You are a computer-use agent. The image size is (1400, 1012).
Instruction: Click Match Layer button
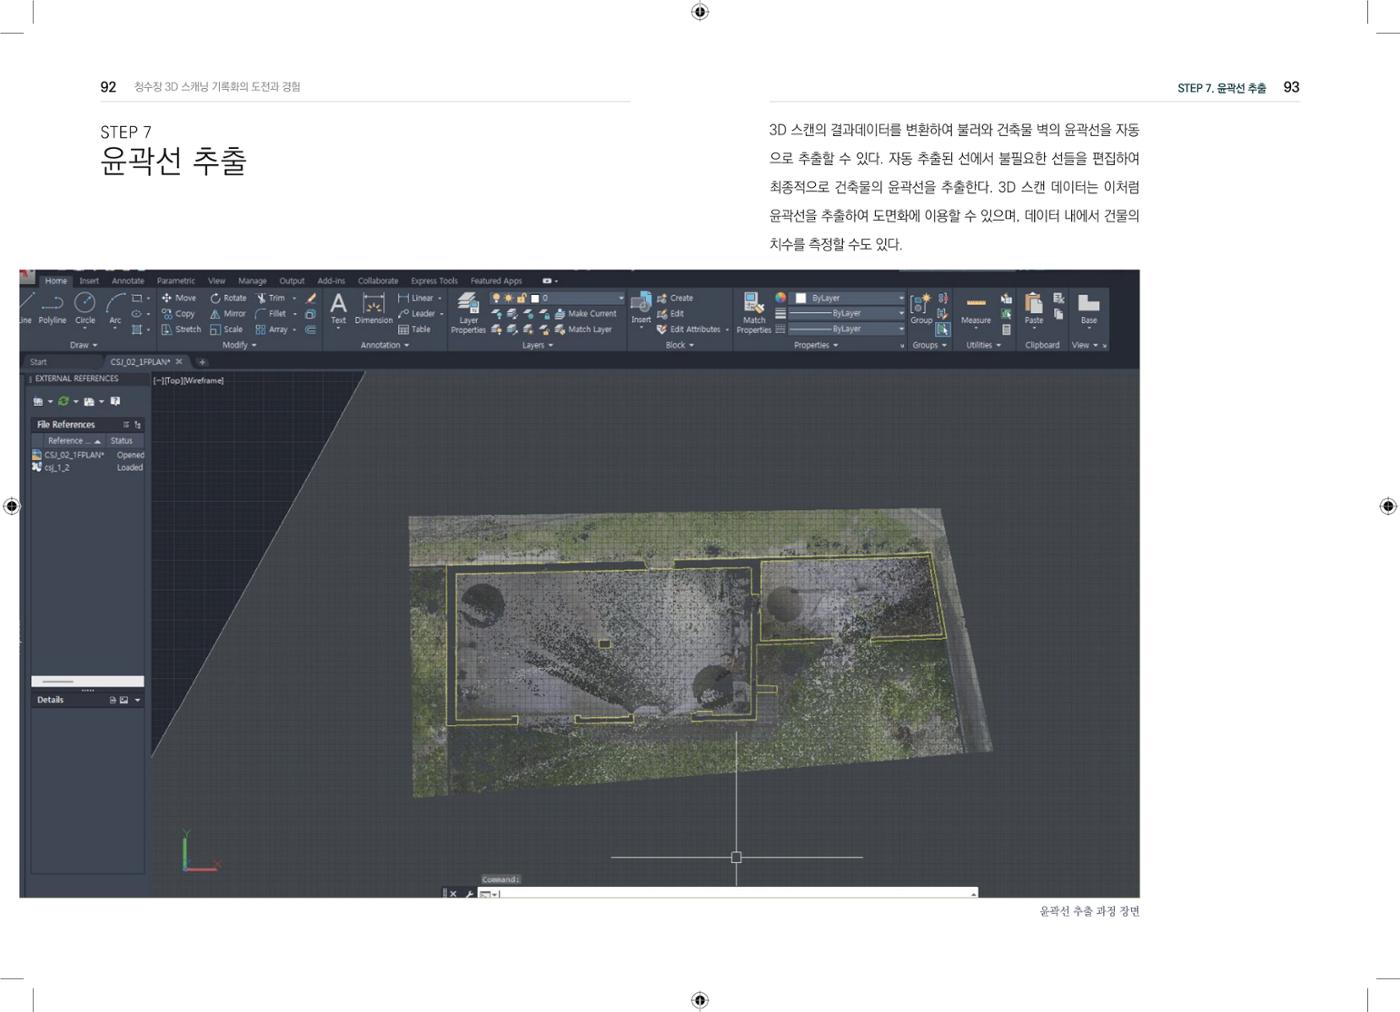point(582,329)
